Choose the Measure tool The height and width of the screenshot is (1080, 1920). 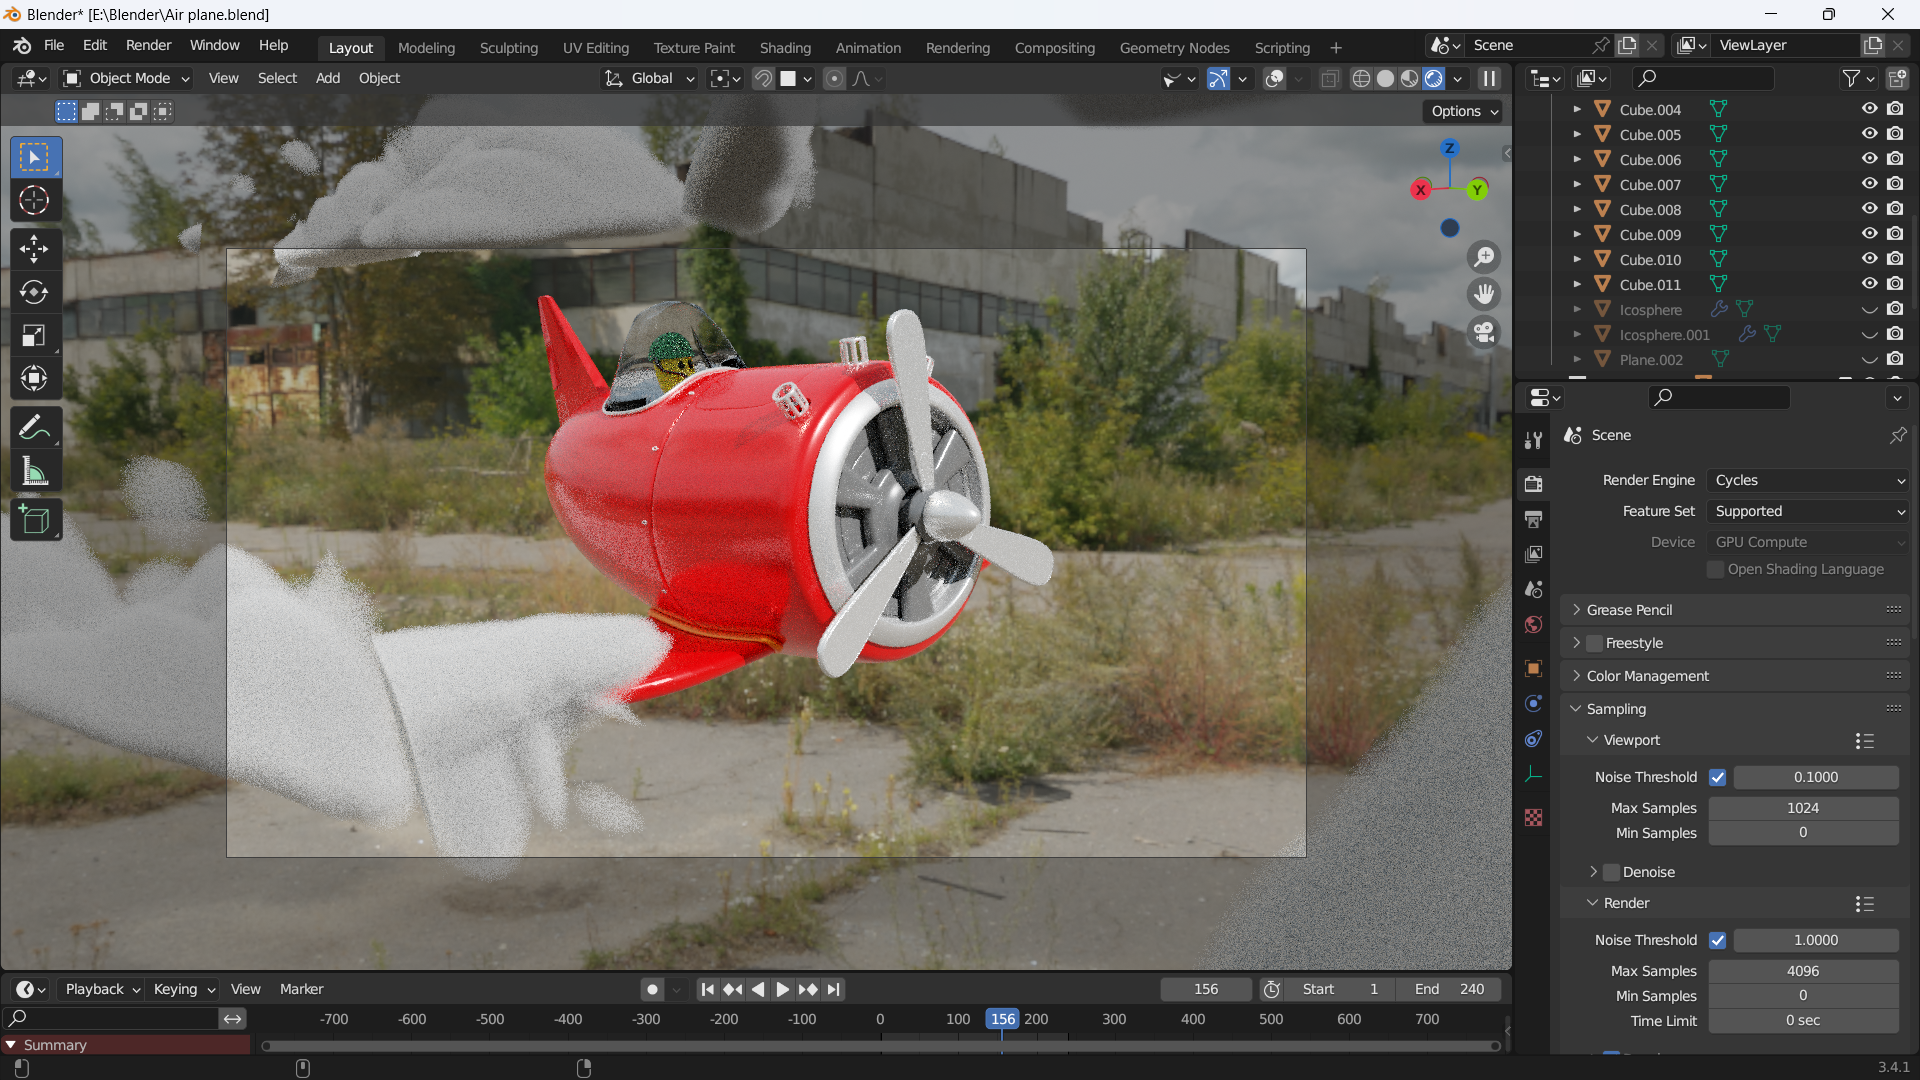pos(35,471)
